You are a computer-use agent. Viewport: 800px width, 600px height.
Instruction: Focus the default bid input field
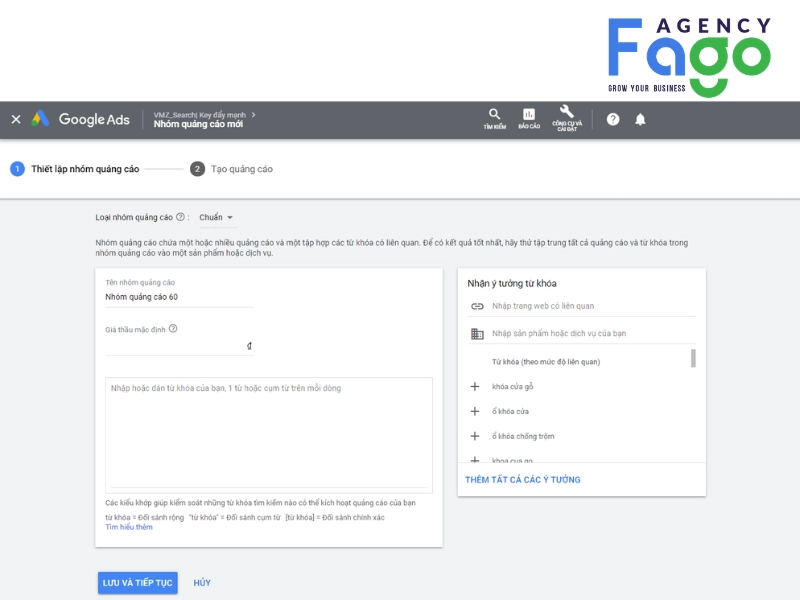click(x=179, y=346)
